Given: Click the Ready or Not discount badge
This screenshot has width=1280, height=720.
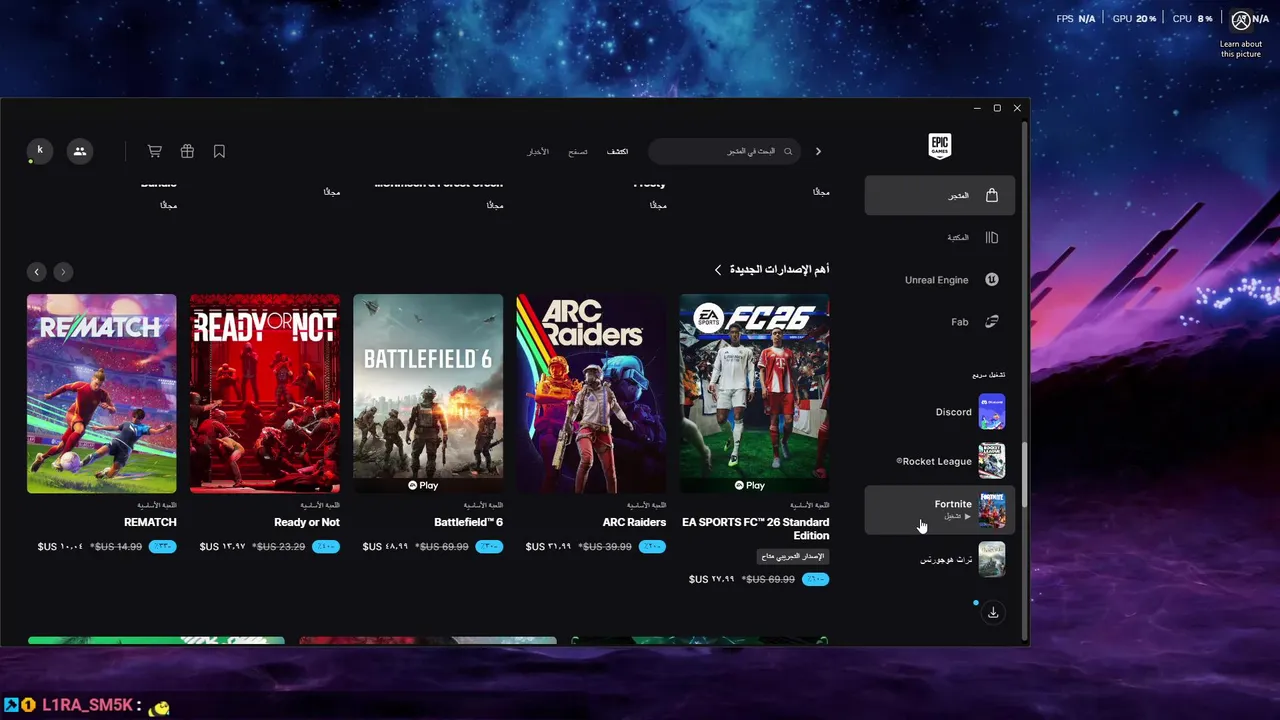Looking at the screenshot, I should coord(326,547).
